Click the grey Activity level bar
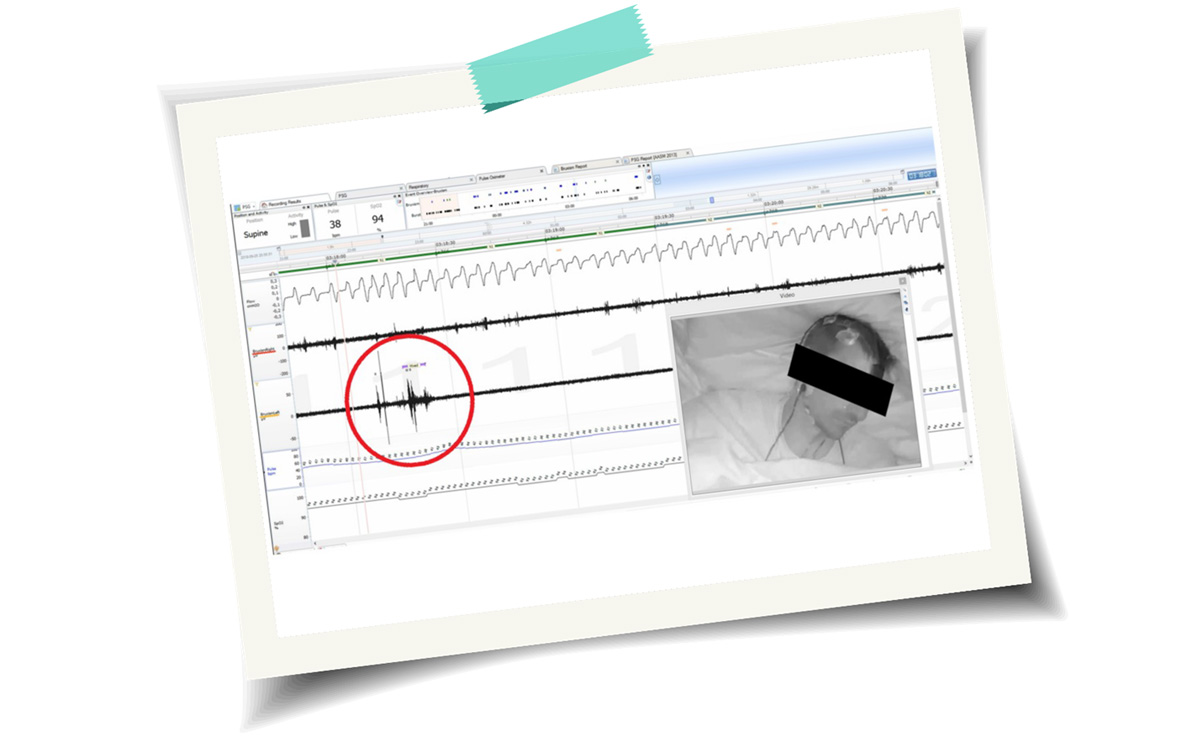This screenshot has height=737, width=1184. coord(305,228)
